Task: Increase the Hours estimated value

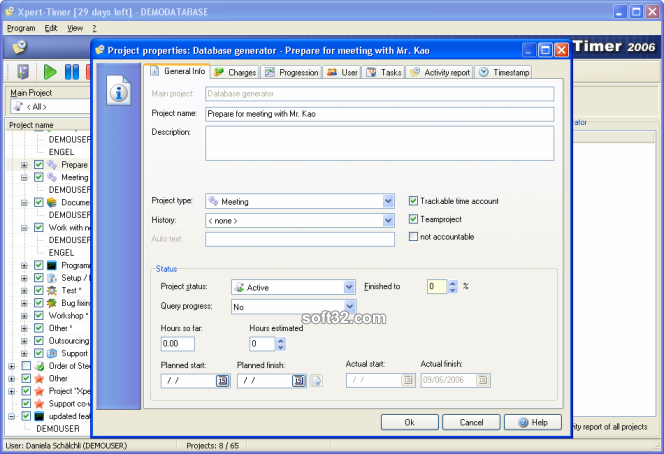Action: [280, 340]
